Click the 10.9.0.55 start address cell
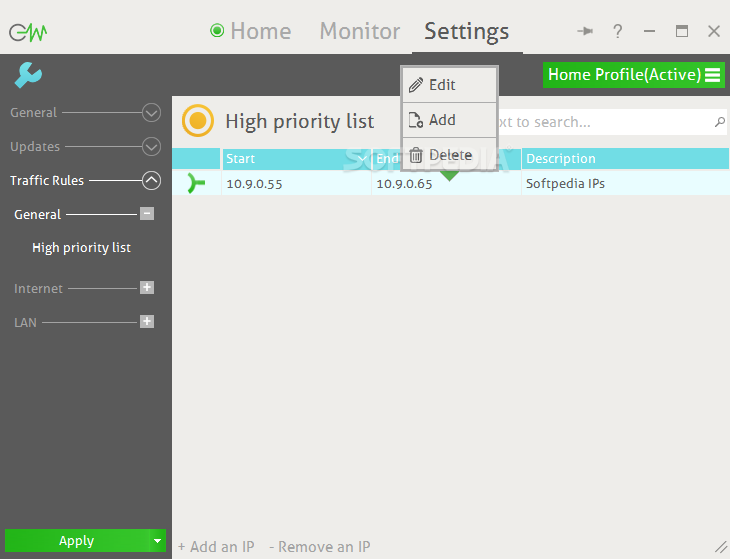 tap(297, 183)
